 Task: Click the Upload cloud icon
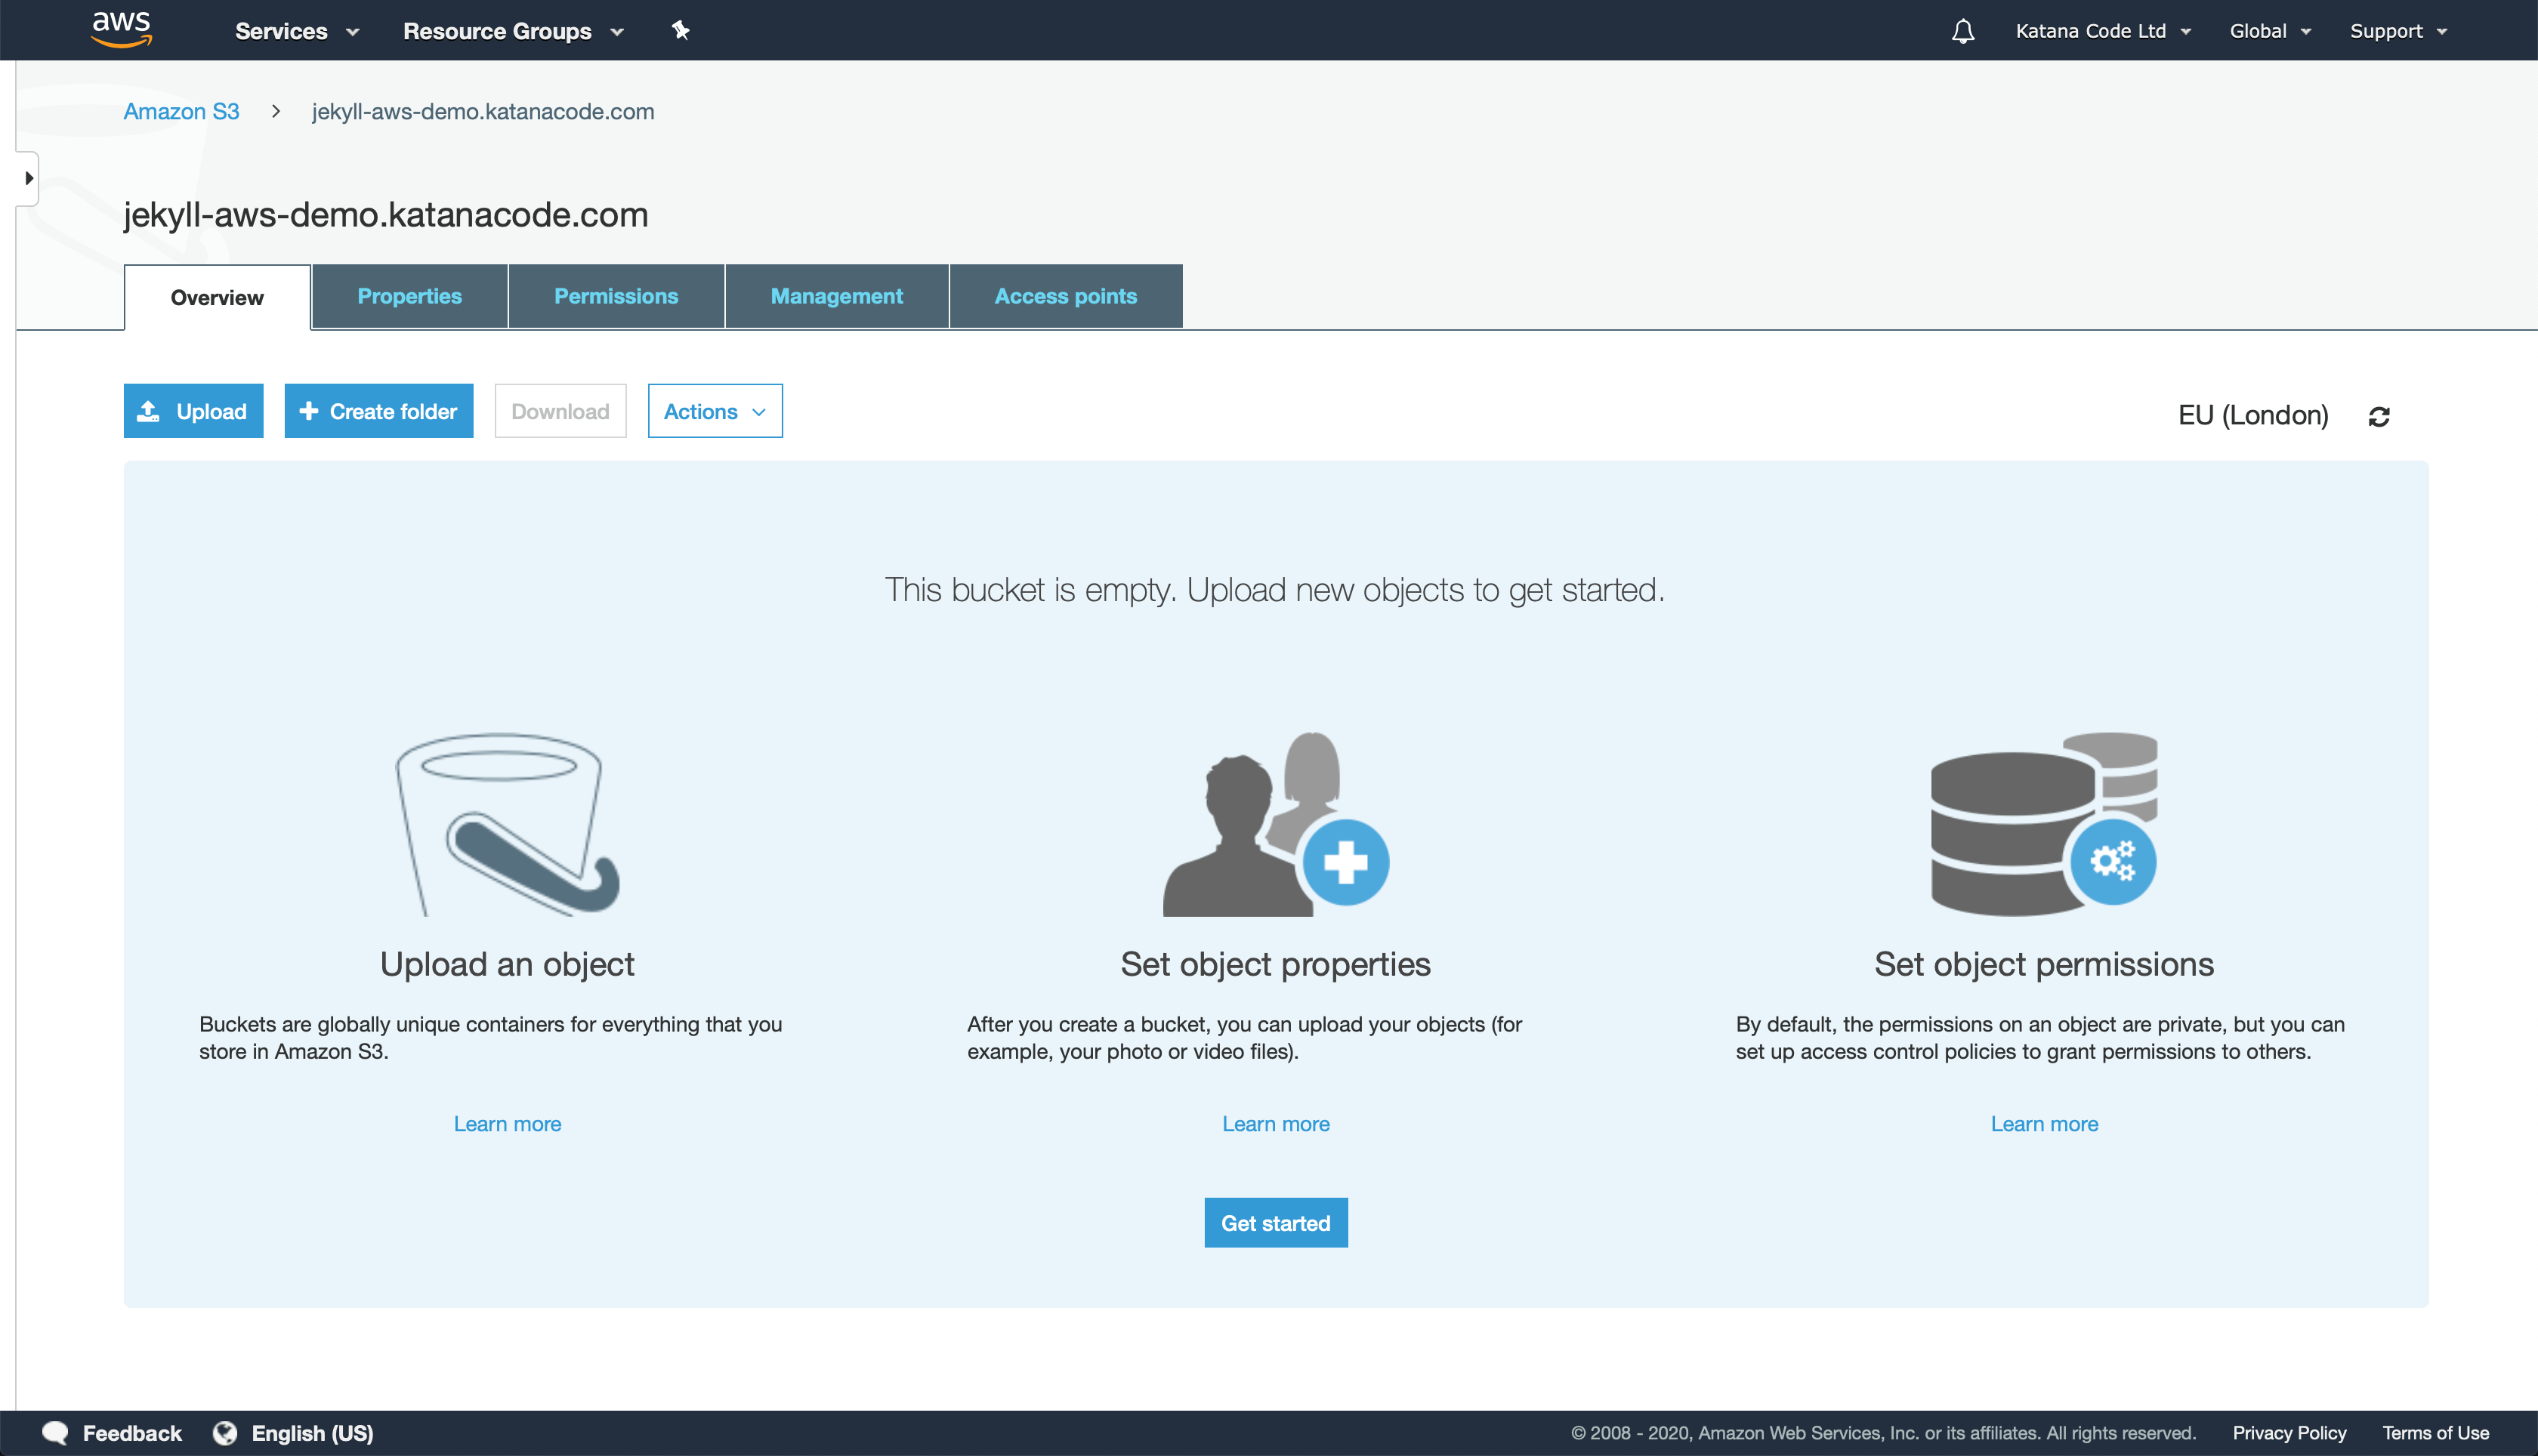[150, 410]
